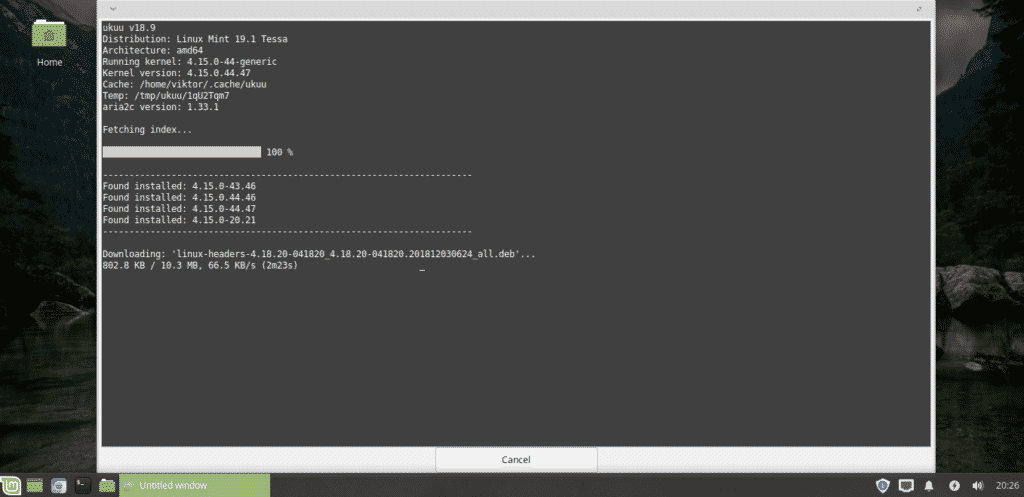Click the network connection tray icon
This screenshot has height=497, width=1024.
(x=906, y=485)
